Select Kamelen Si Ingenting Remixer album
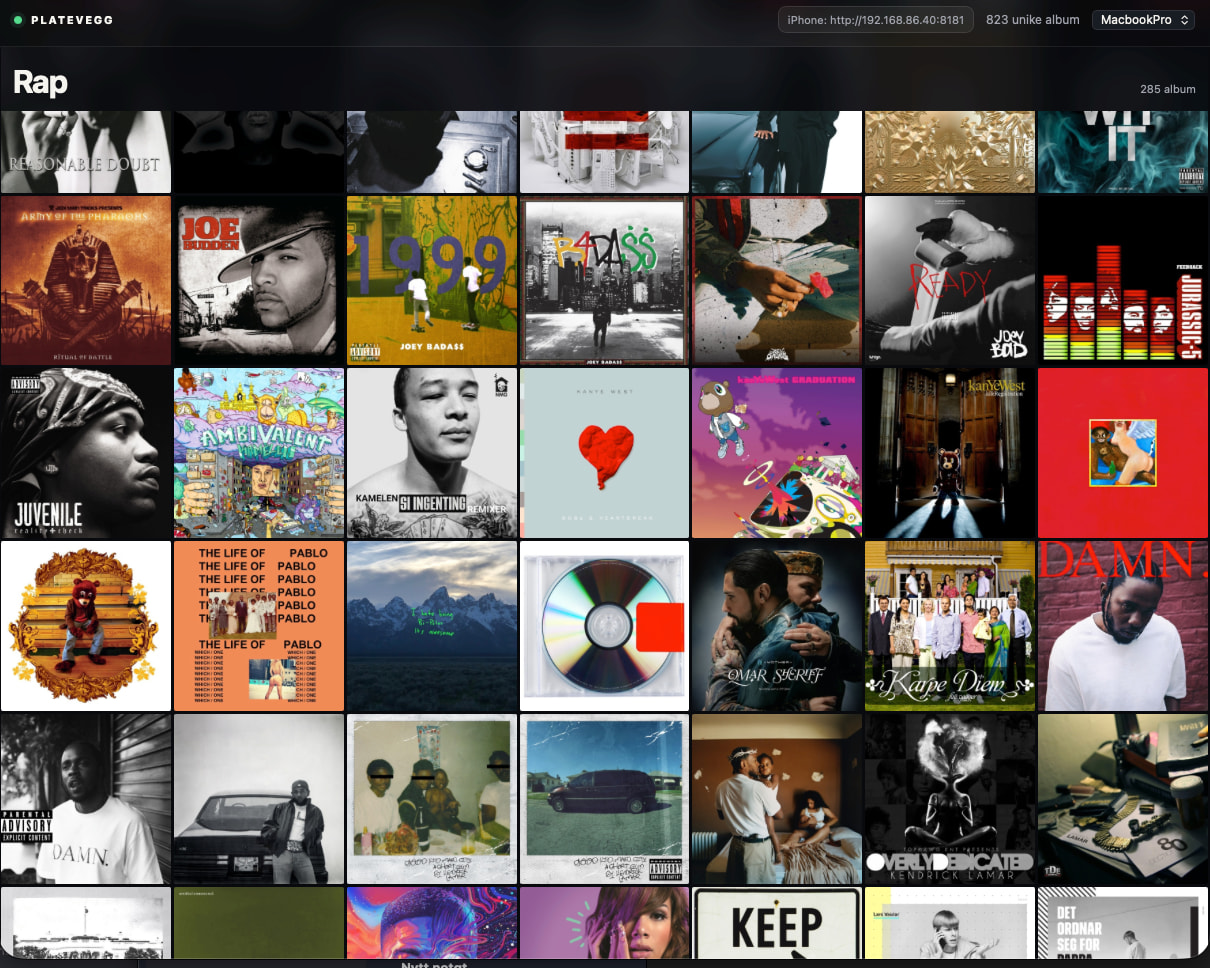 (432, 453)
